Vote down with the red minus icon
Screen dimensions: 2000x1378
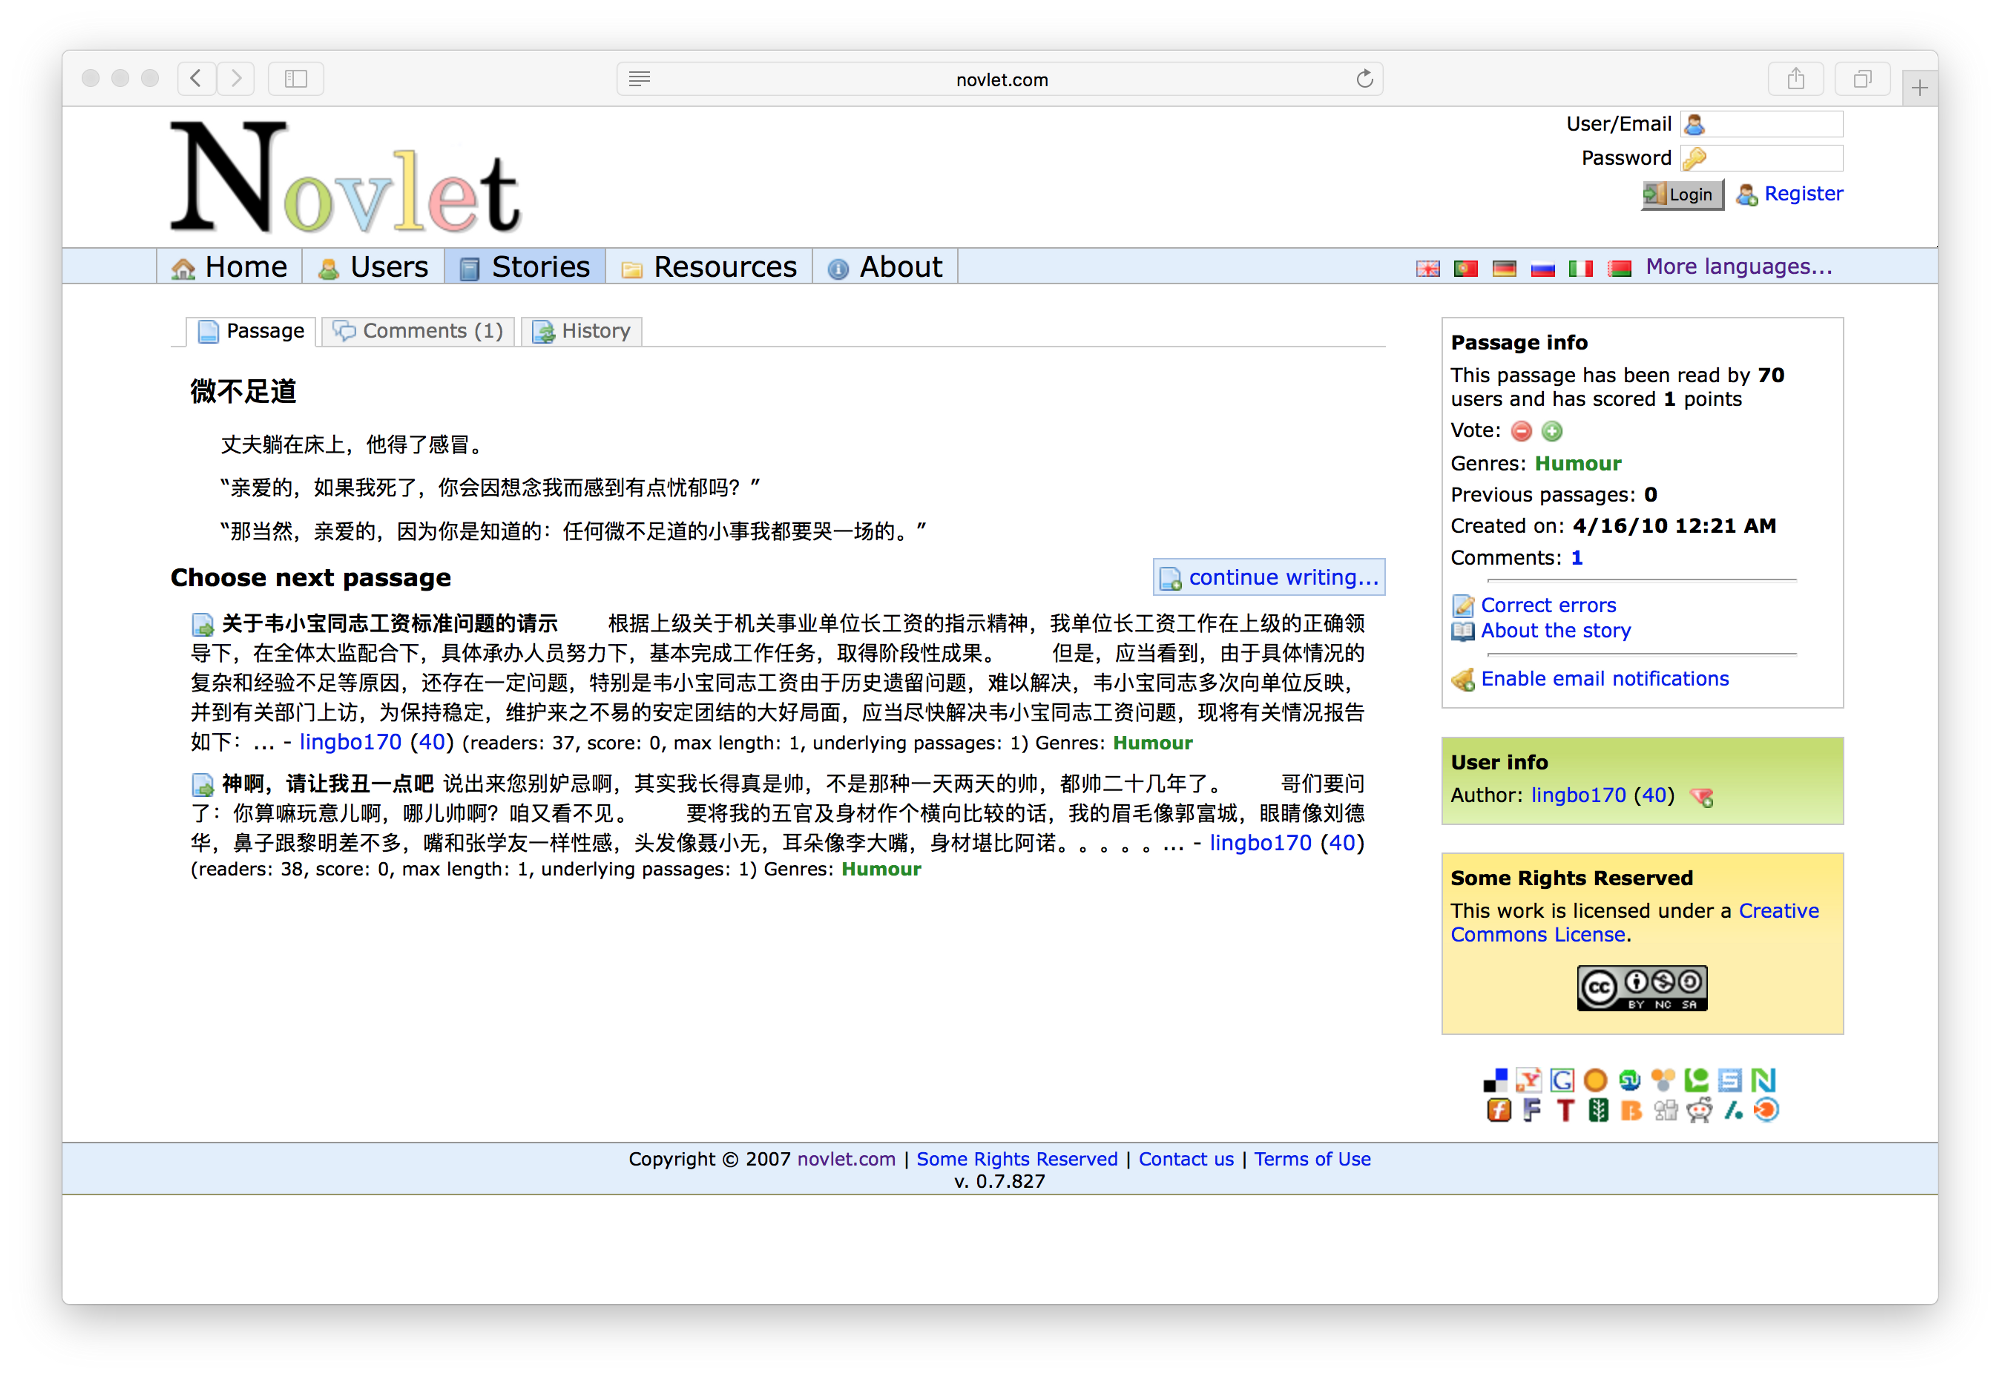(x=1521, y=431)
